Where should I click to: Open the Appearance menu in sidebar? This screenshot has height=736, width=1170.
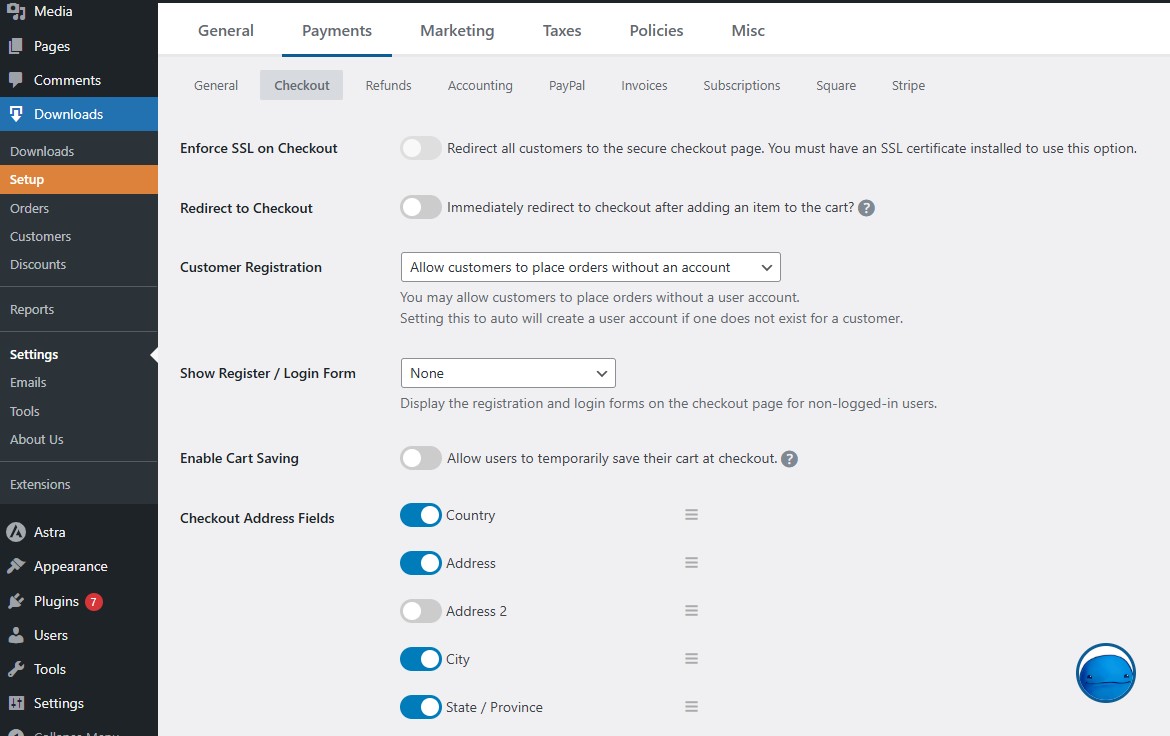point(70,566)
